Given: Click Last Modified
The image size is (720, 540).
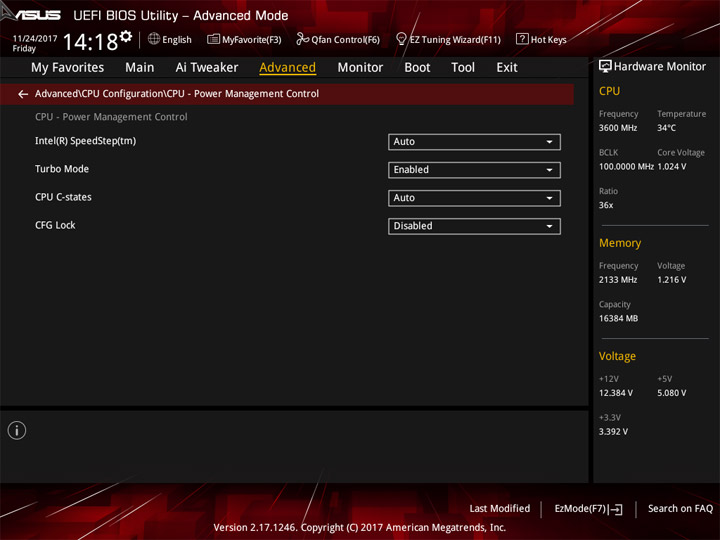Looking at the screenshot, I should 500,509.
